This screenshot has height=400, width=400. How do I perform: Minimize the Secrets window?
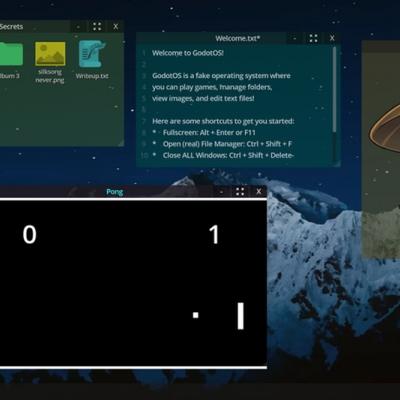(78, 27)
